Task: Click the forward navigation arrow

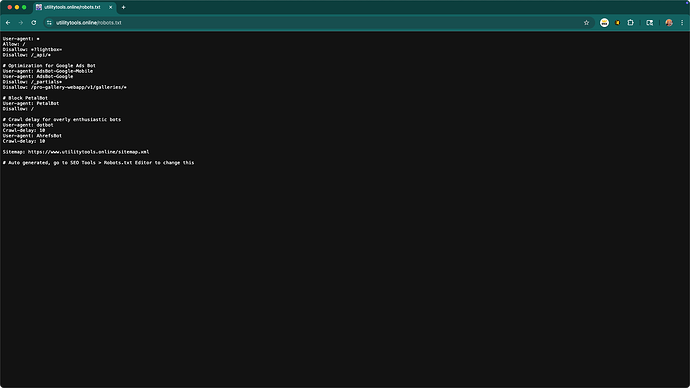Action: [21, 22]
